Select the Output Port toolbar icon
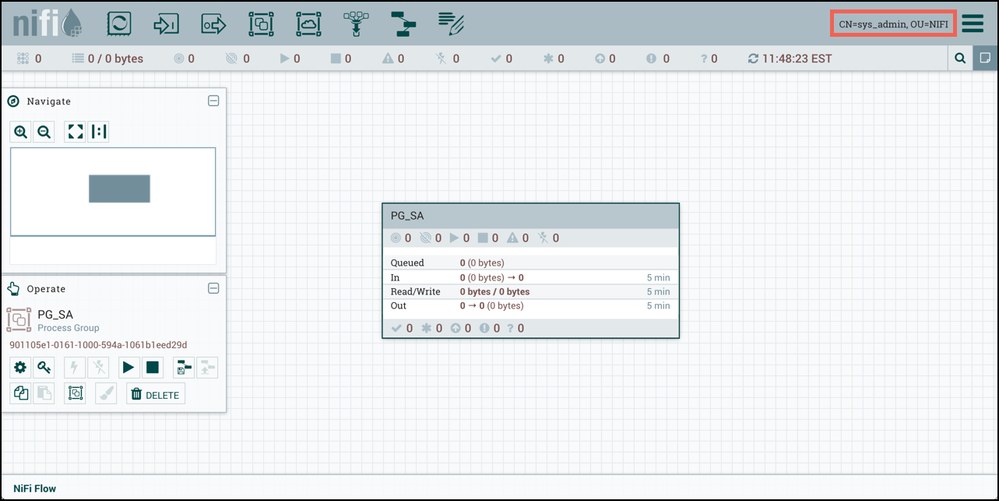Viewport: 999px width, 501px height. click(x=213, y=24)
